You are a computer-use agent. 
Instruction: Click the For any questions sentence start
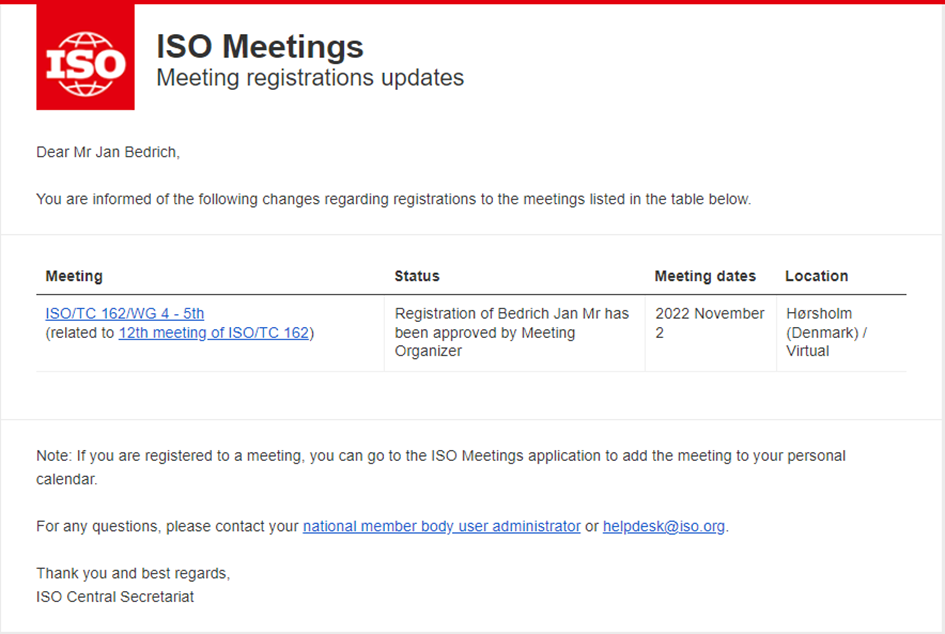click(x=100, y=526)
